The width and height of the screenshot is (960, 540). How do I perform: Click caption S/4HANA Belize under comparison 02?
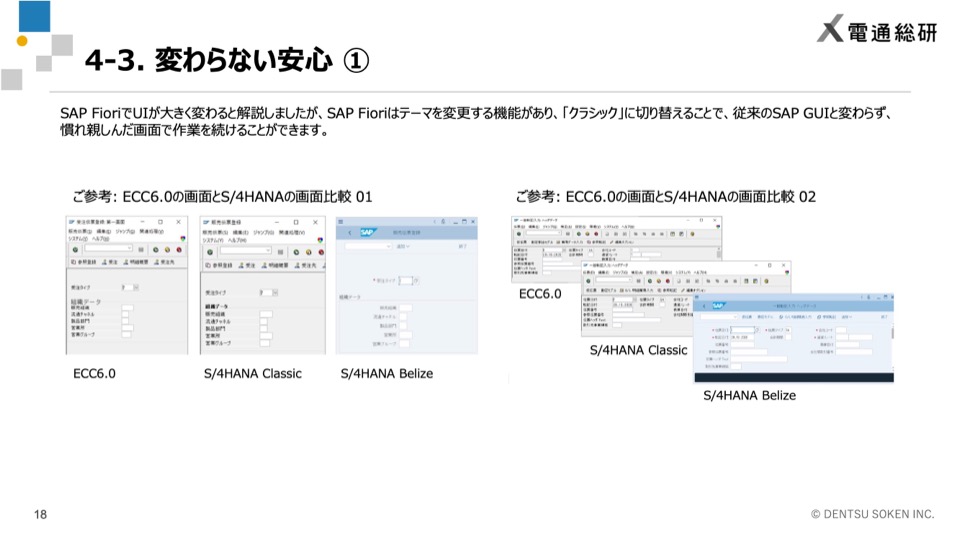749,396
